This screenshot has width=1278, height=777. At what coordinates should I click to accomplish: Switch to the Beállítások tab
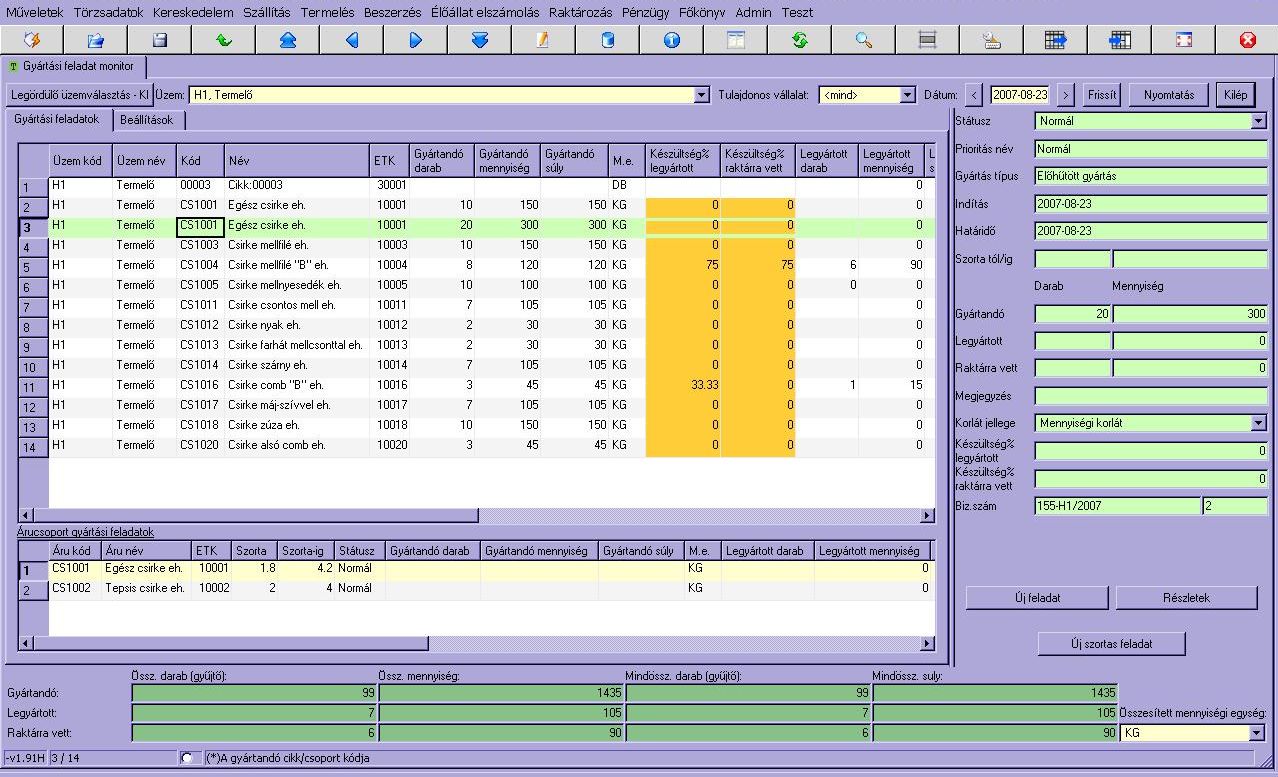146,120
